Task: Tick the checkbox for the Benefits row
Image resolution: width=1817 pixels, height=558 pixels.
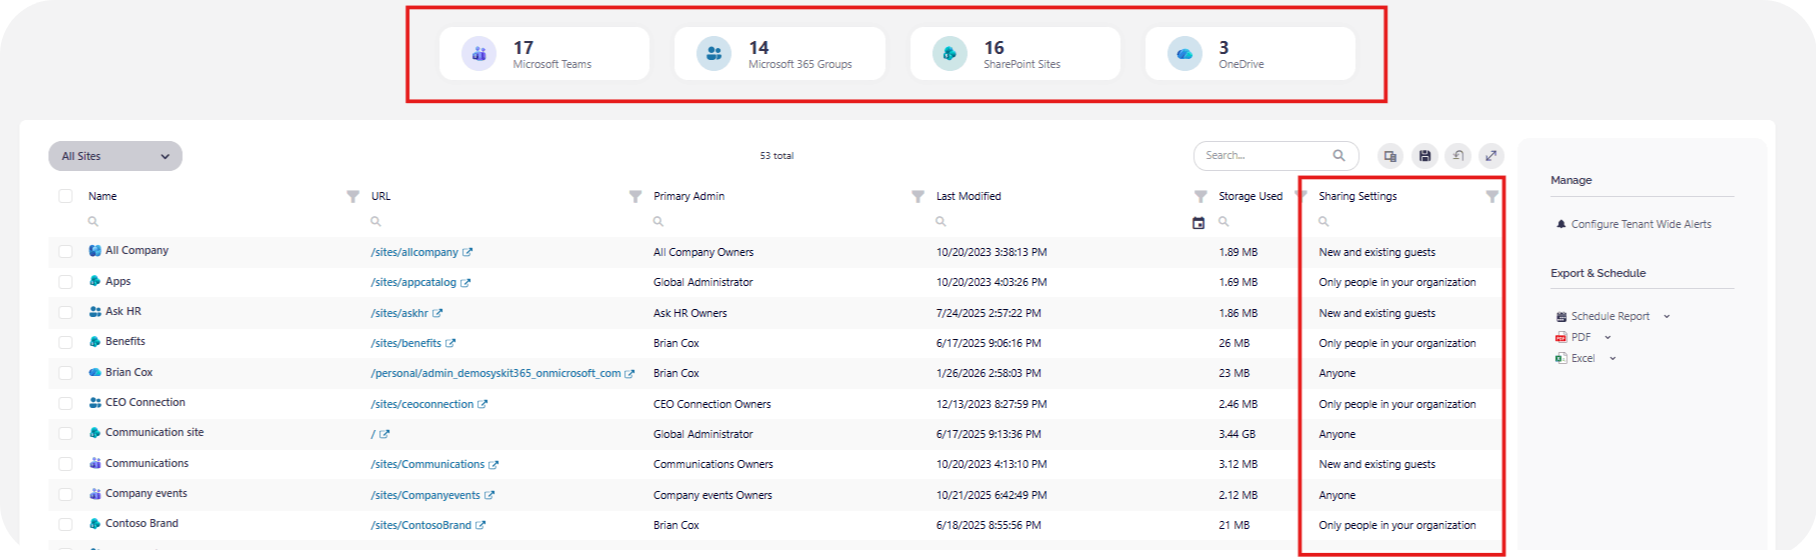Action: 65,342
